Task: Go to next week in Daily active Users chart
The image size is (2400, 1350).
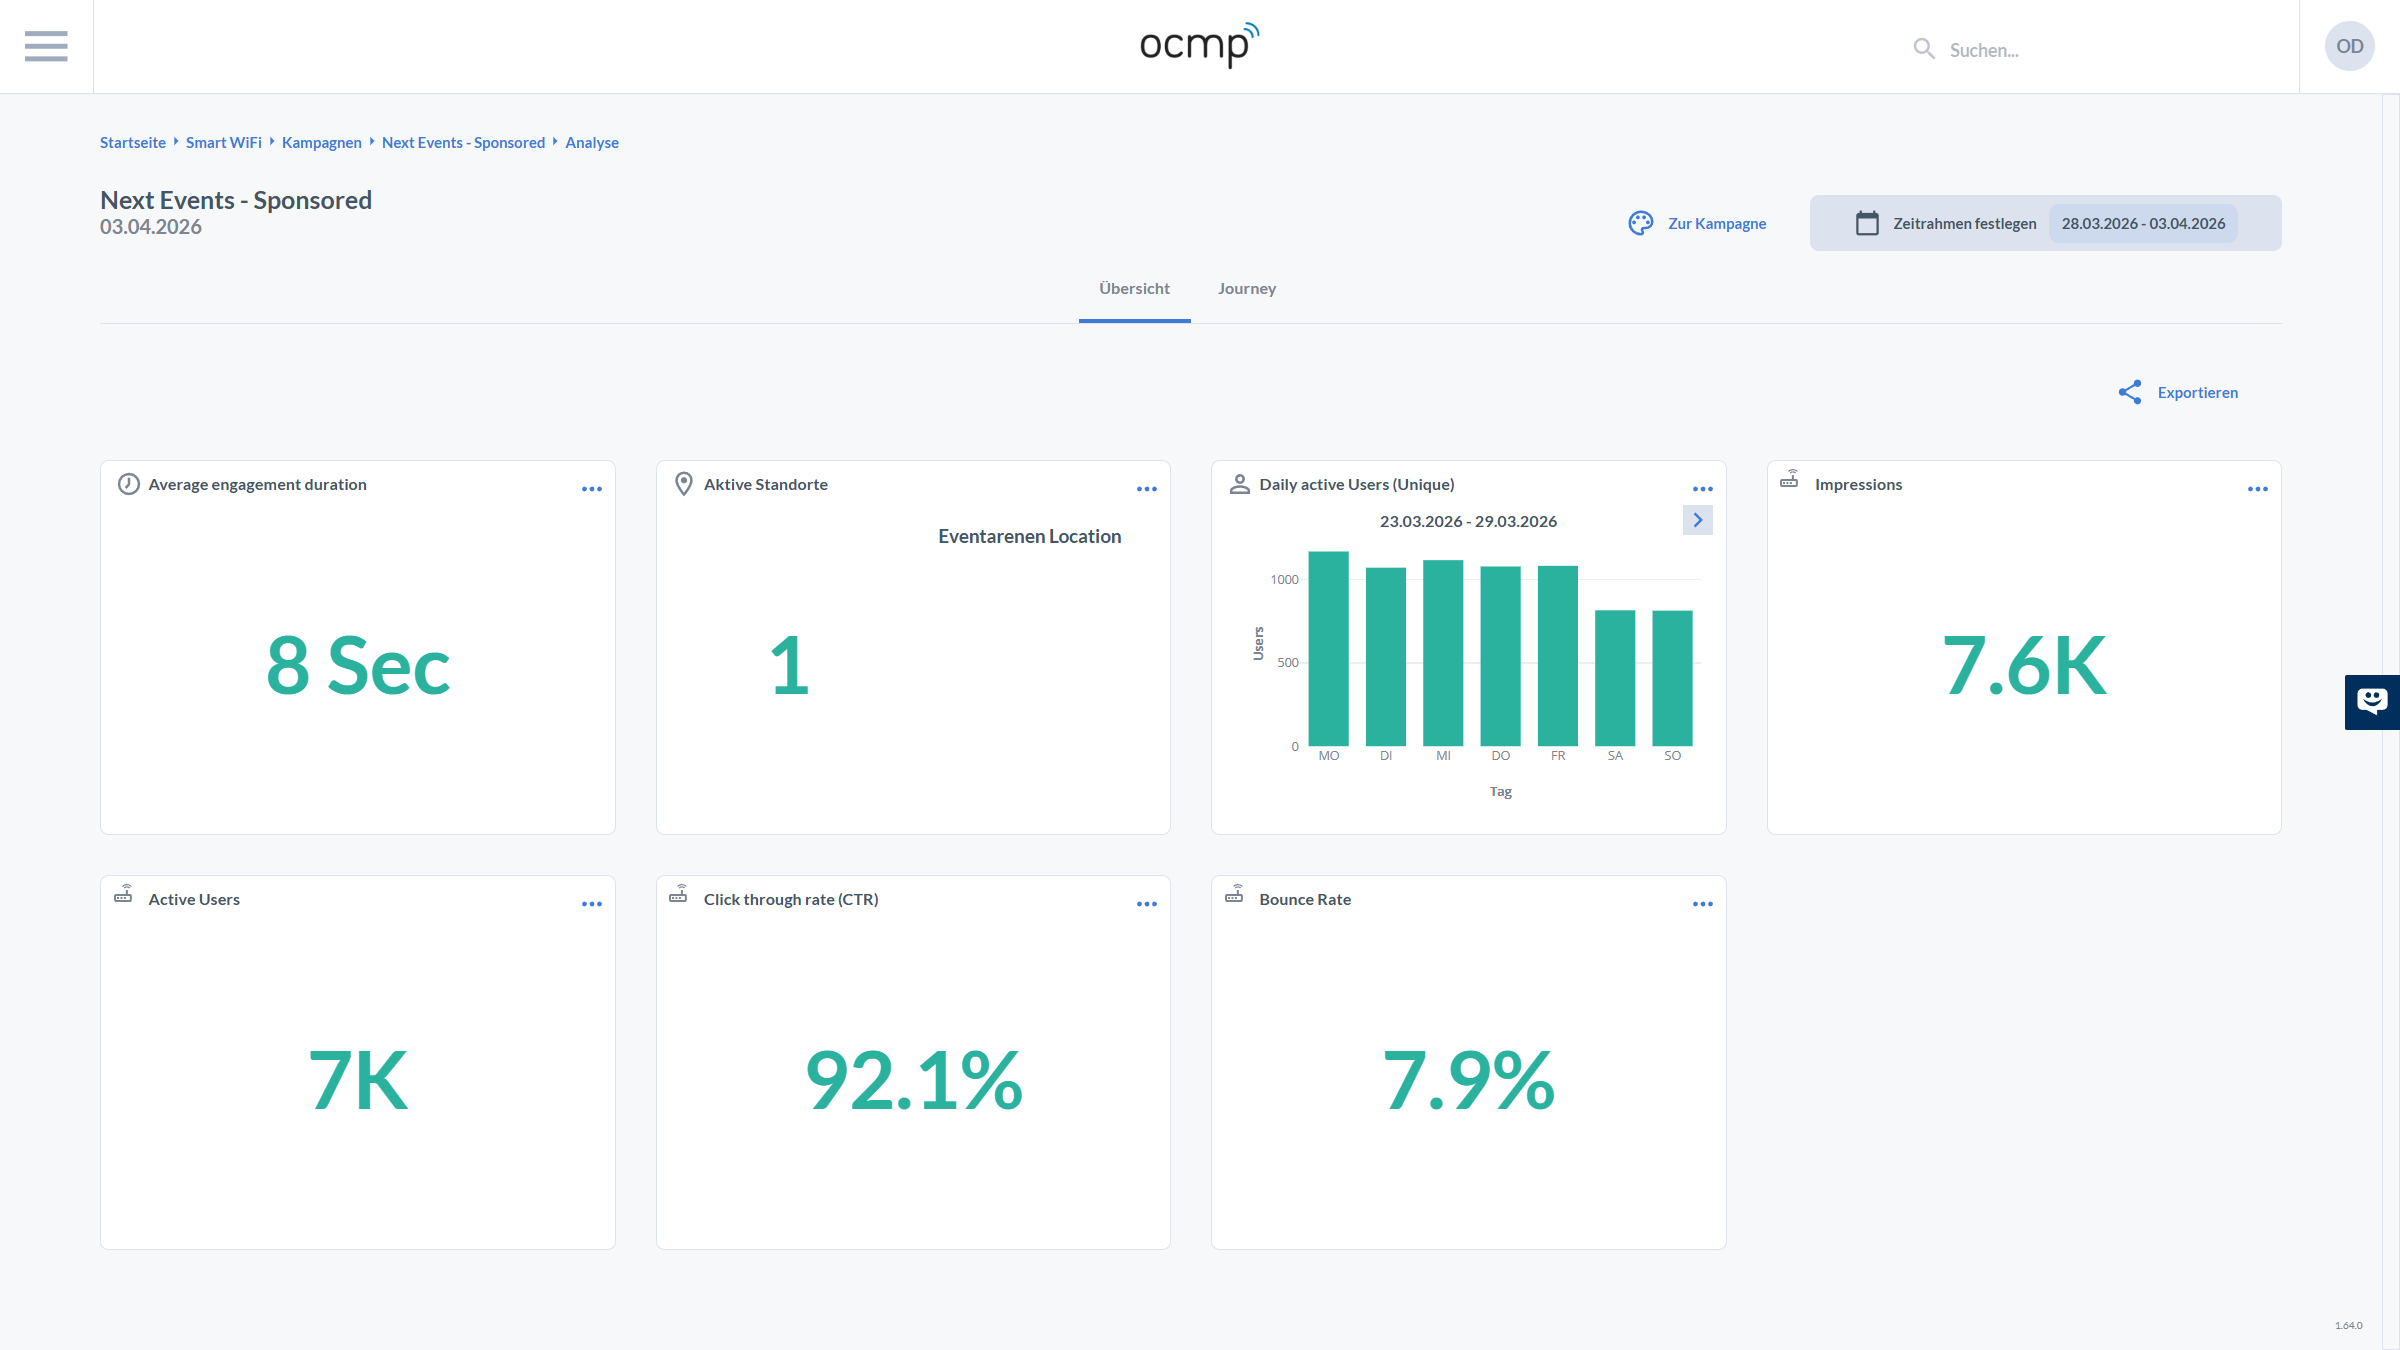Action: click(1697, 520)
